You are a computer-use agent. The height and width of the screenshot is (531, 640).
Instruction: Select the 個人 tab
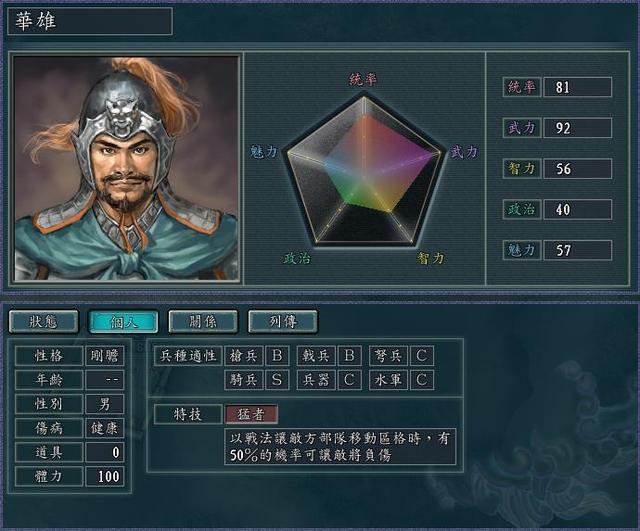(123, 322)
